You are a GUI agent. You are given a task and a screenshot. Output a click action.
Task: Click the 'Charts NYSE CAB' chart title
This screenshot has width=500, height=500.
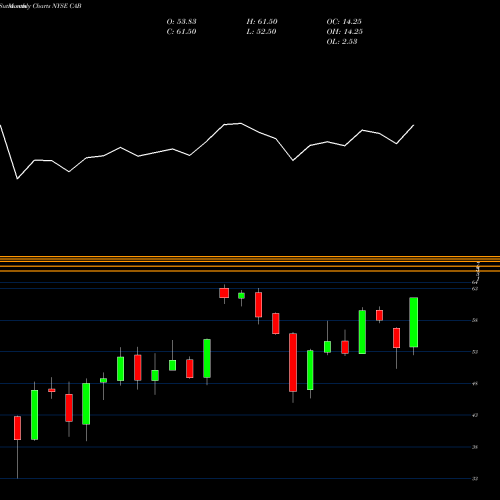pos(57,6)
